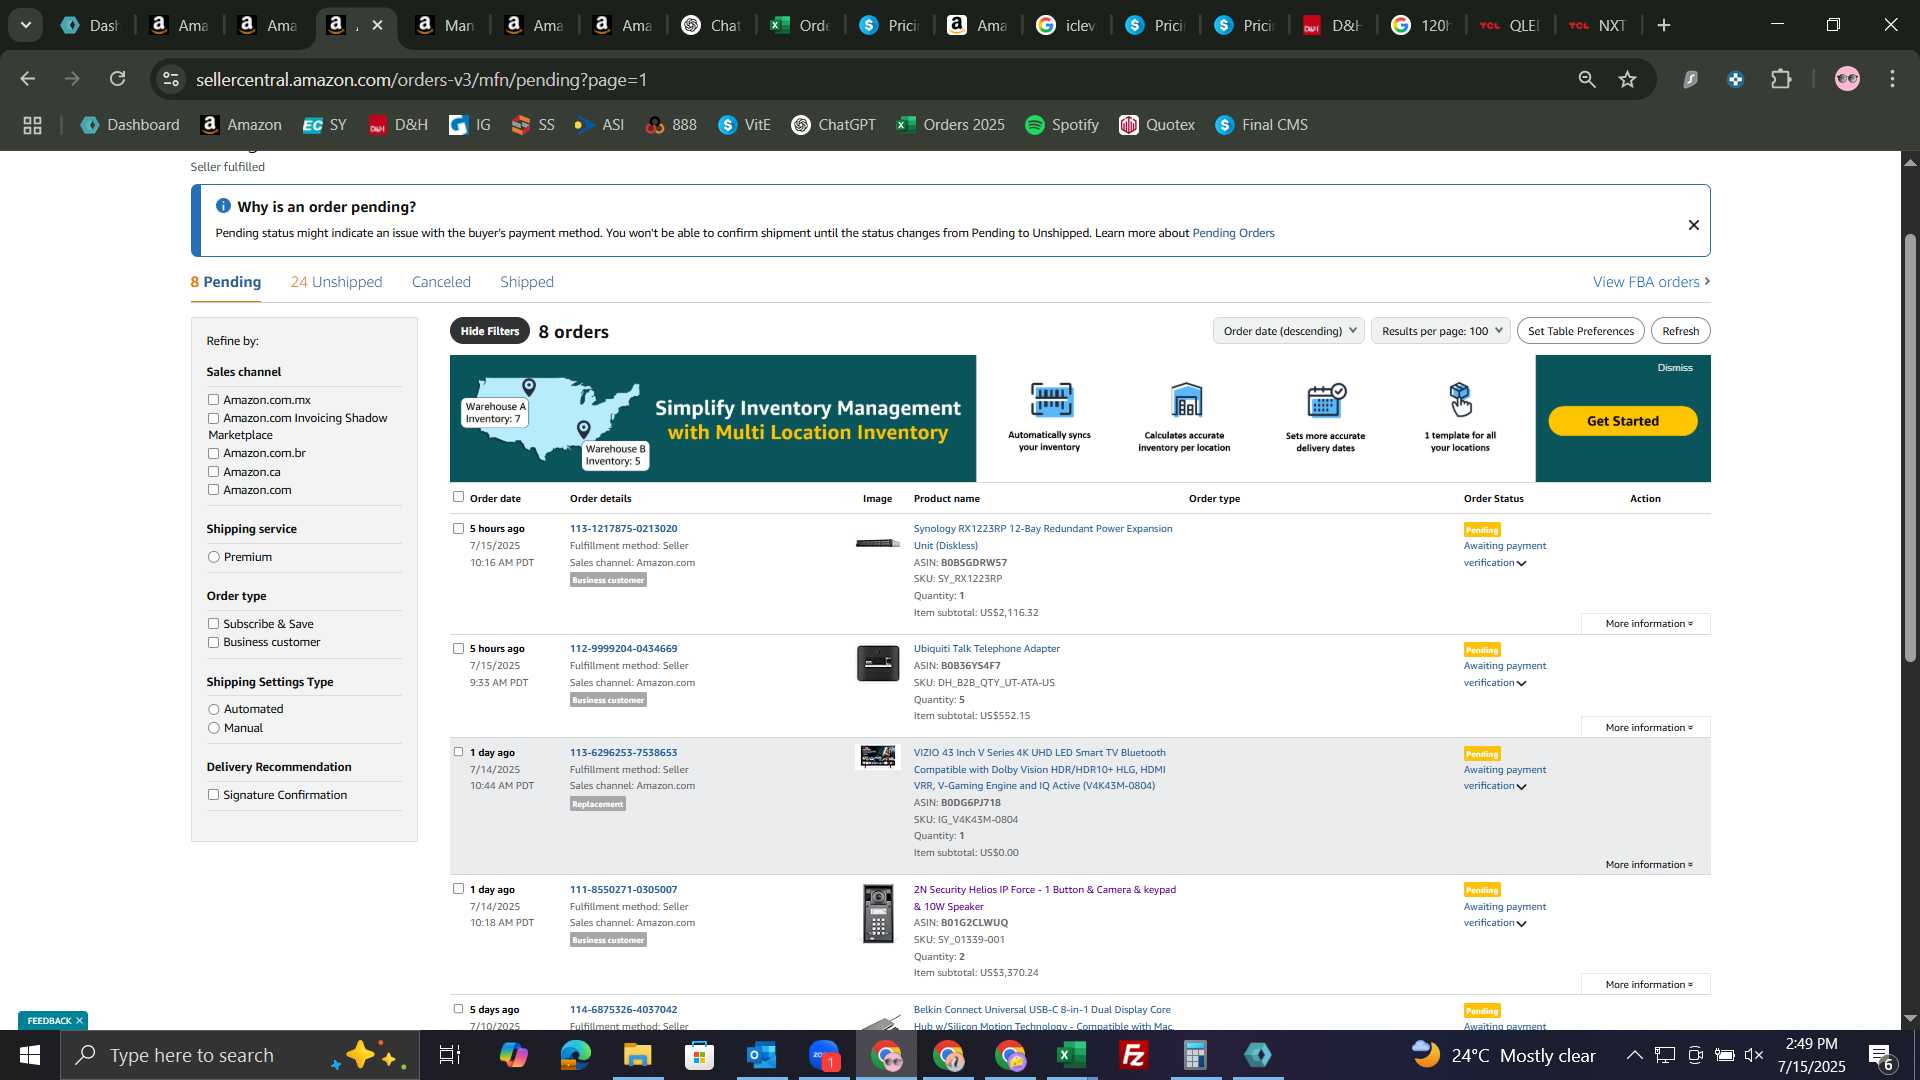Open the Order date sort dropdown
Screen dimensions: 1920x1080
[x=1288, y=331]
